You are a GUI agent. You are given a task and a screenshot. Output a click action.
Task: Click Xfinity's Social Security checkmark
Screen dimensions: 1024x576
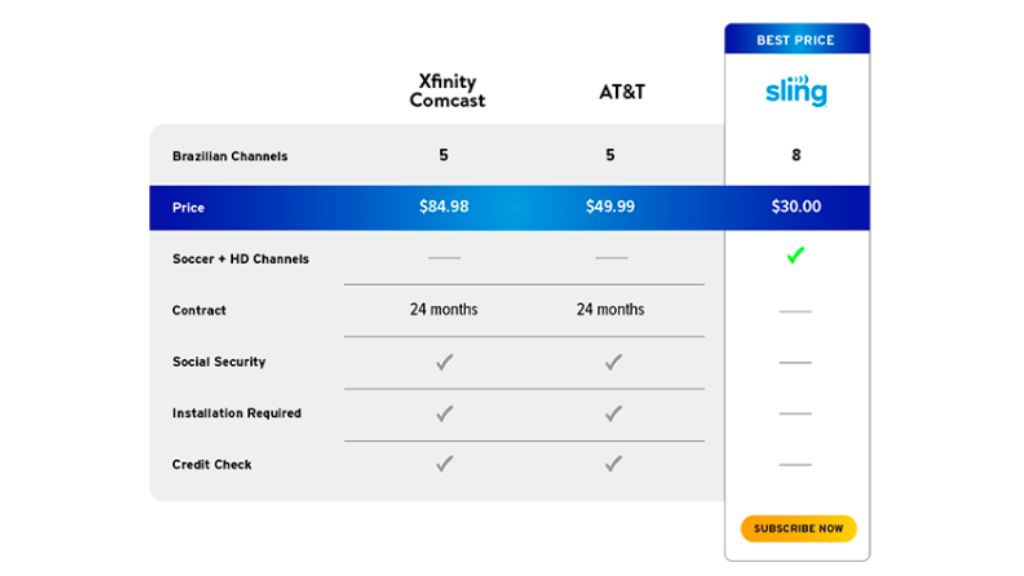click(444, 362)
